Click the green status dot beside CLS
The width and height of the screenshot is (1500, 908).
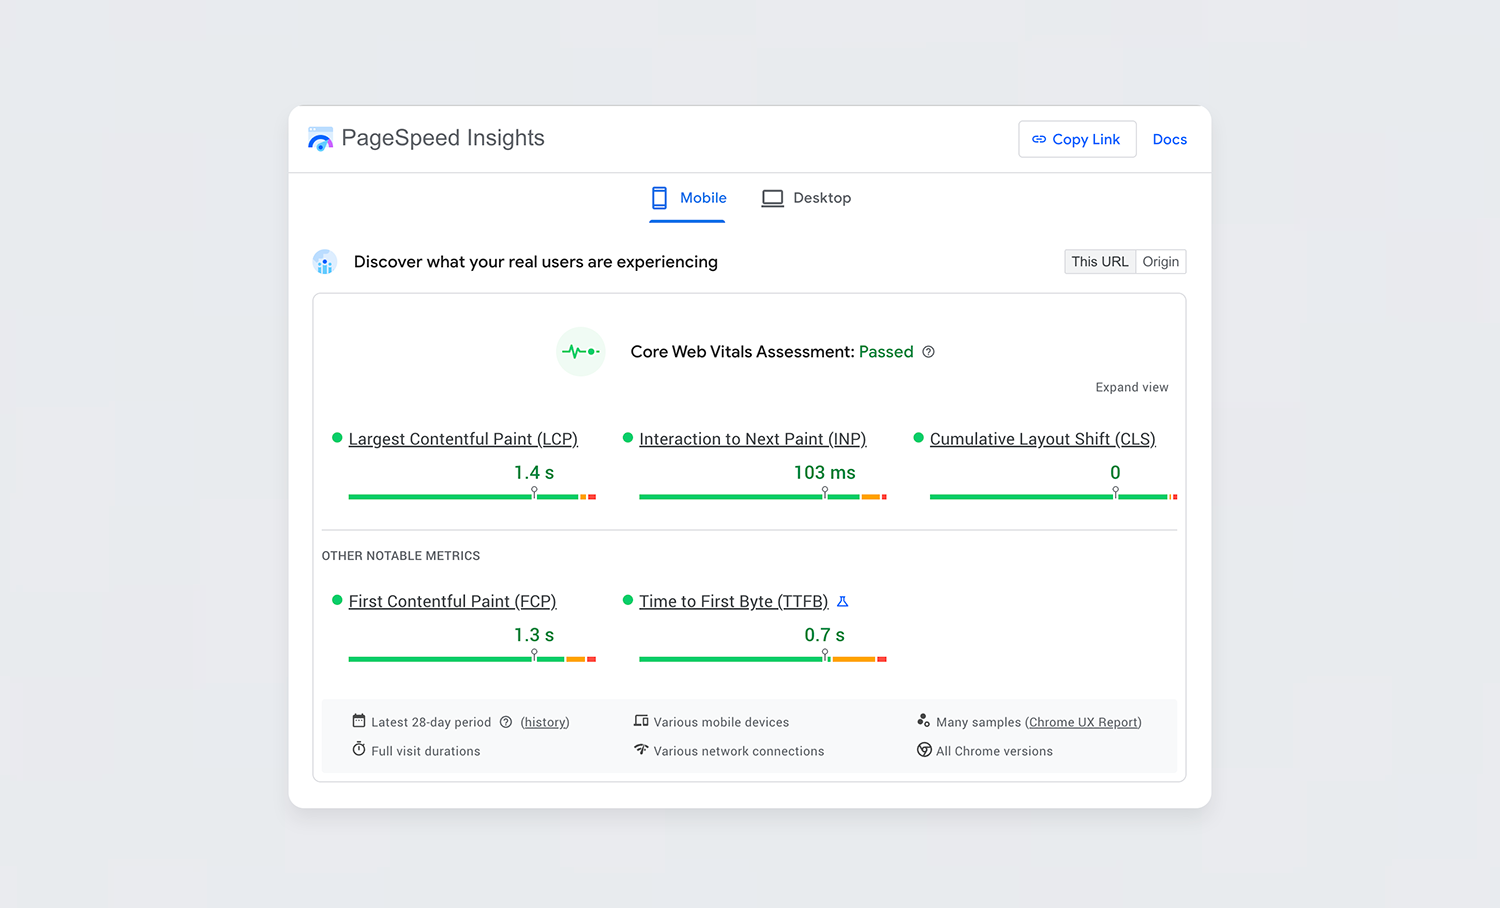point(919,438)
